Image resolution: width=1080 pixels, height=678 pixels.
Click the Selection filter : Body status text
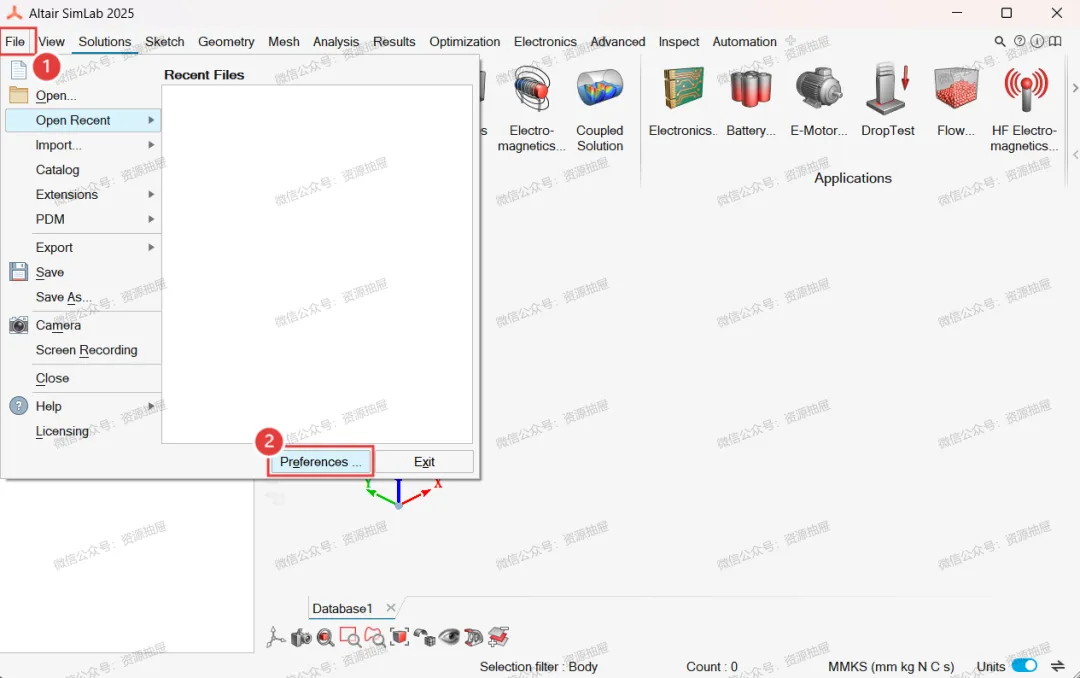[539, 666]
